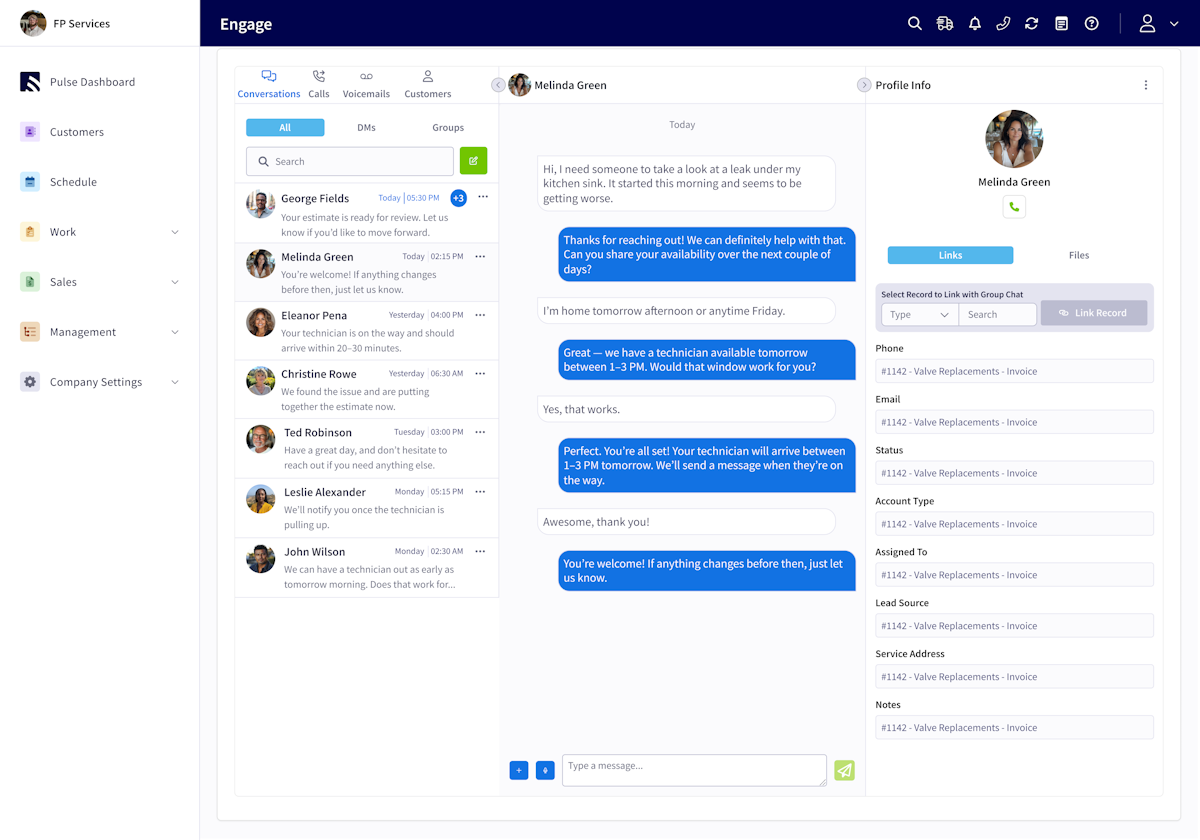This screenshot has height=840, width=1200.
Task: Send message with paper plane button
Action: click(845, 770)
